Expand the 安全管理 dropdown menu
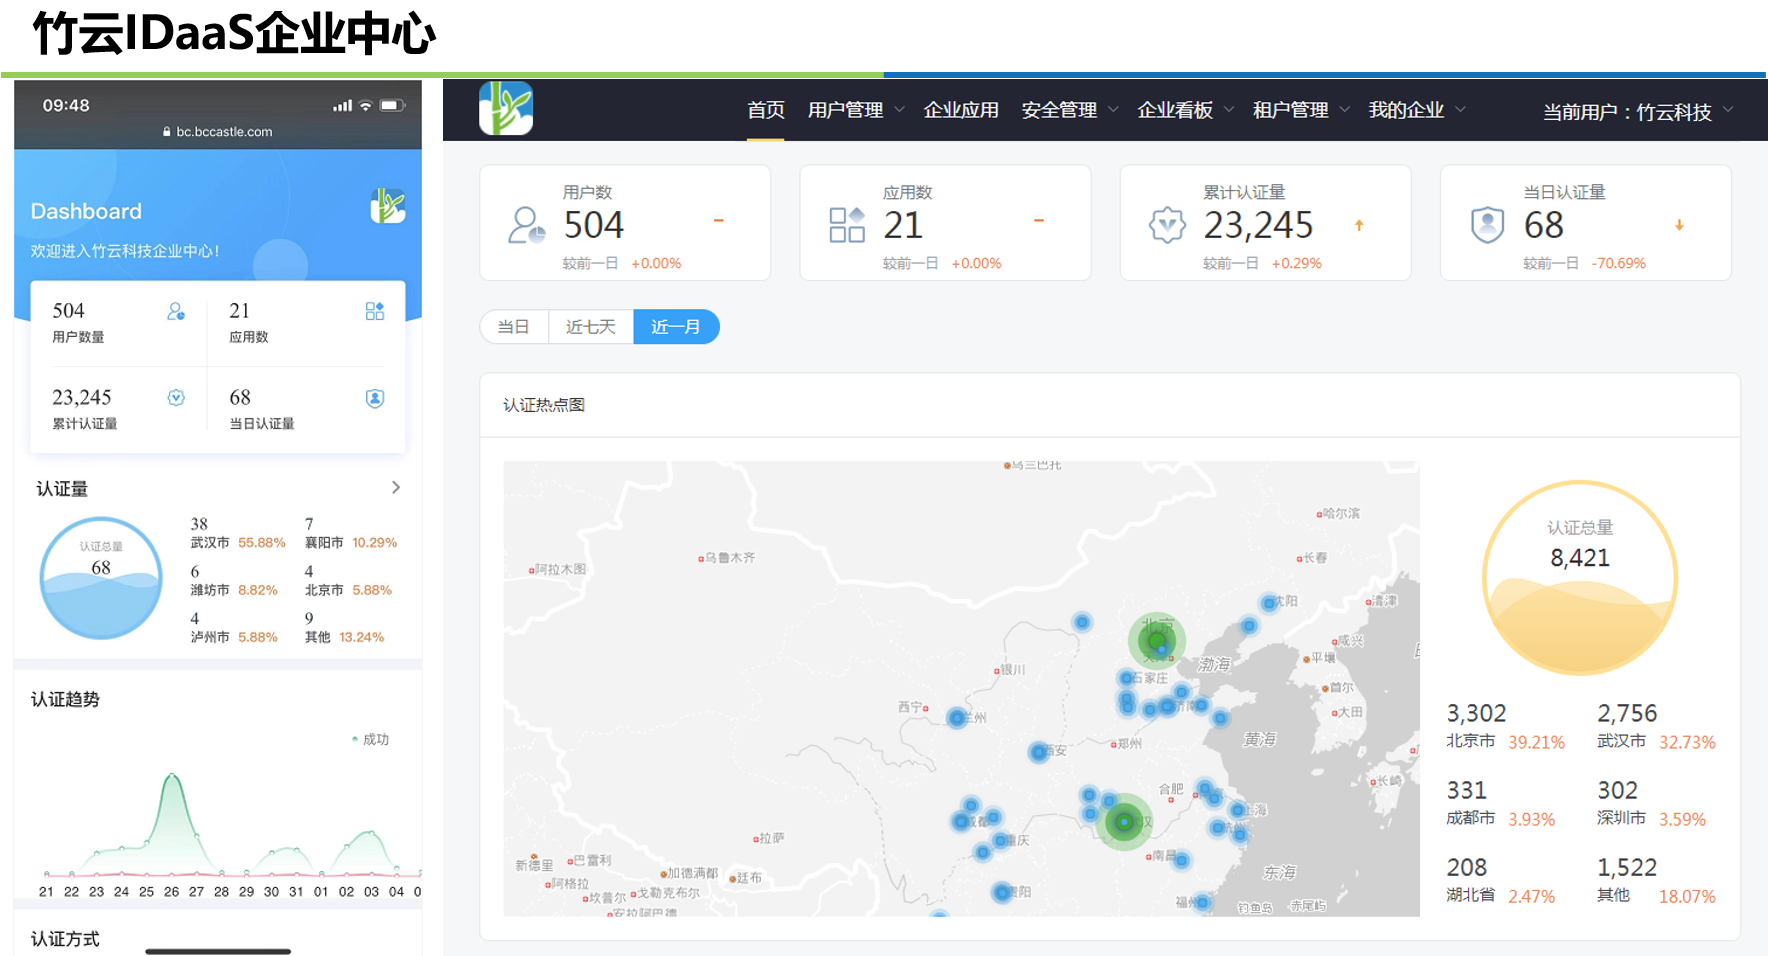Image resolution: width=1768 pixels, height=956 pixels. click(x=1070, y=110)
